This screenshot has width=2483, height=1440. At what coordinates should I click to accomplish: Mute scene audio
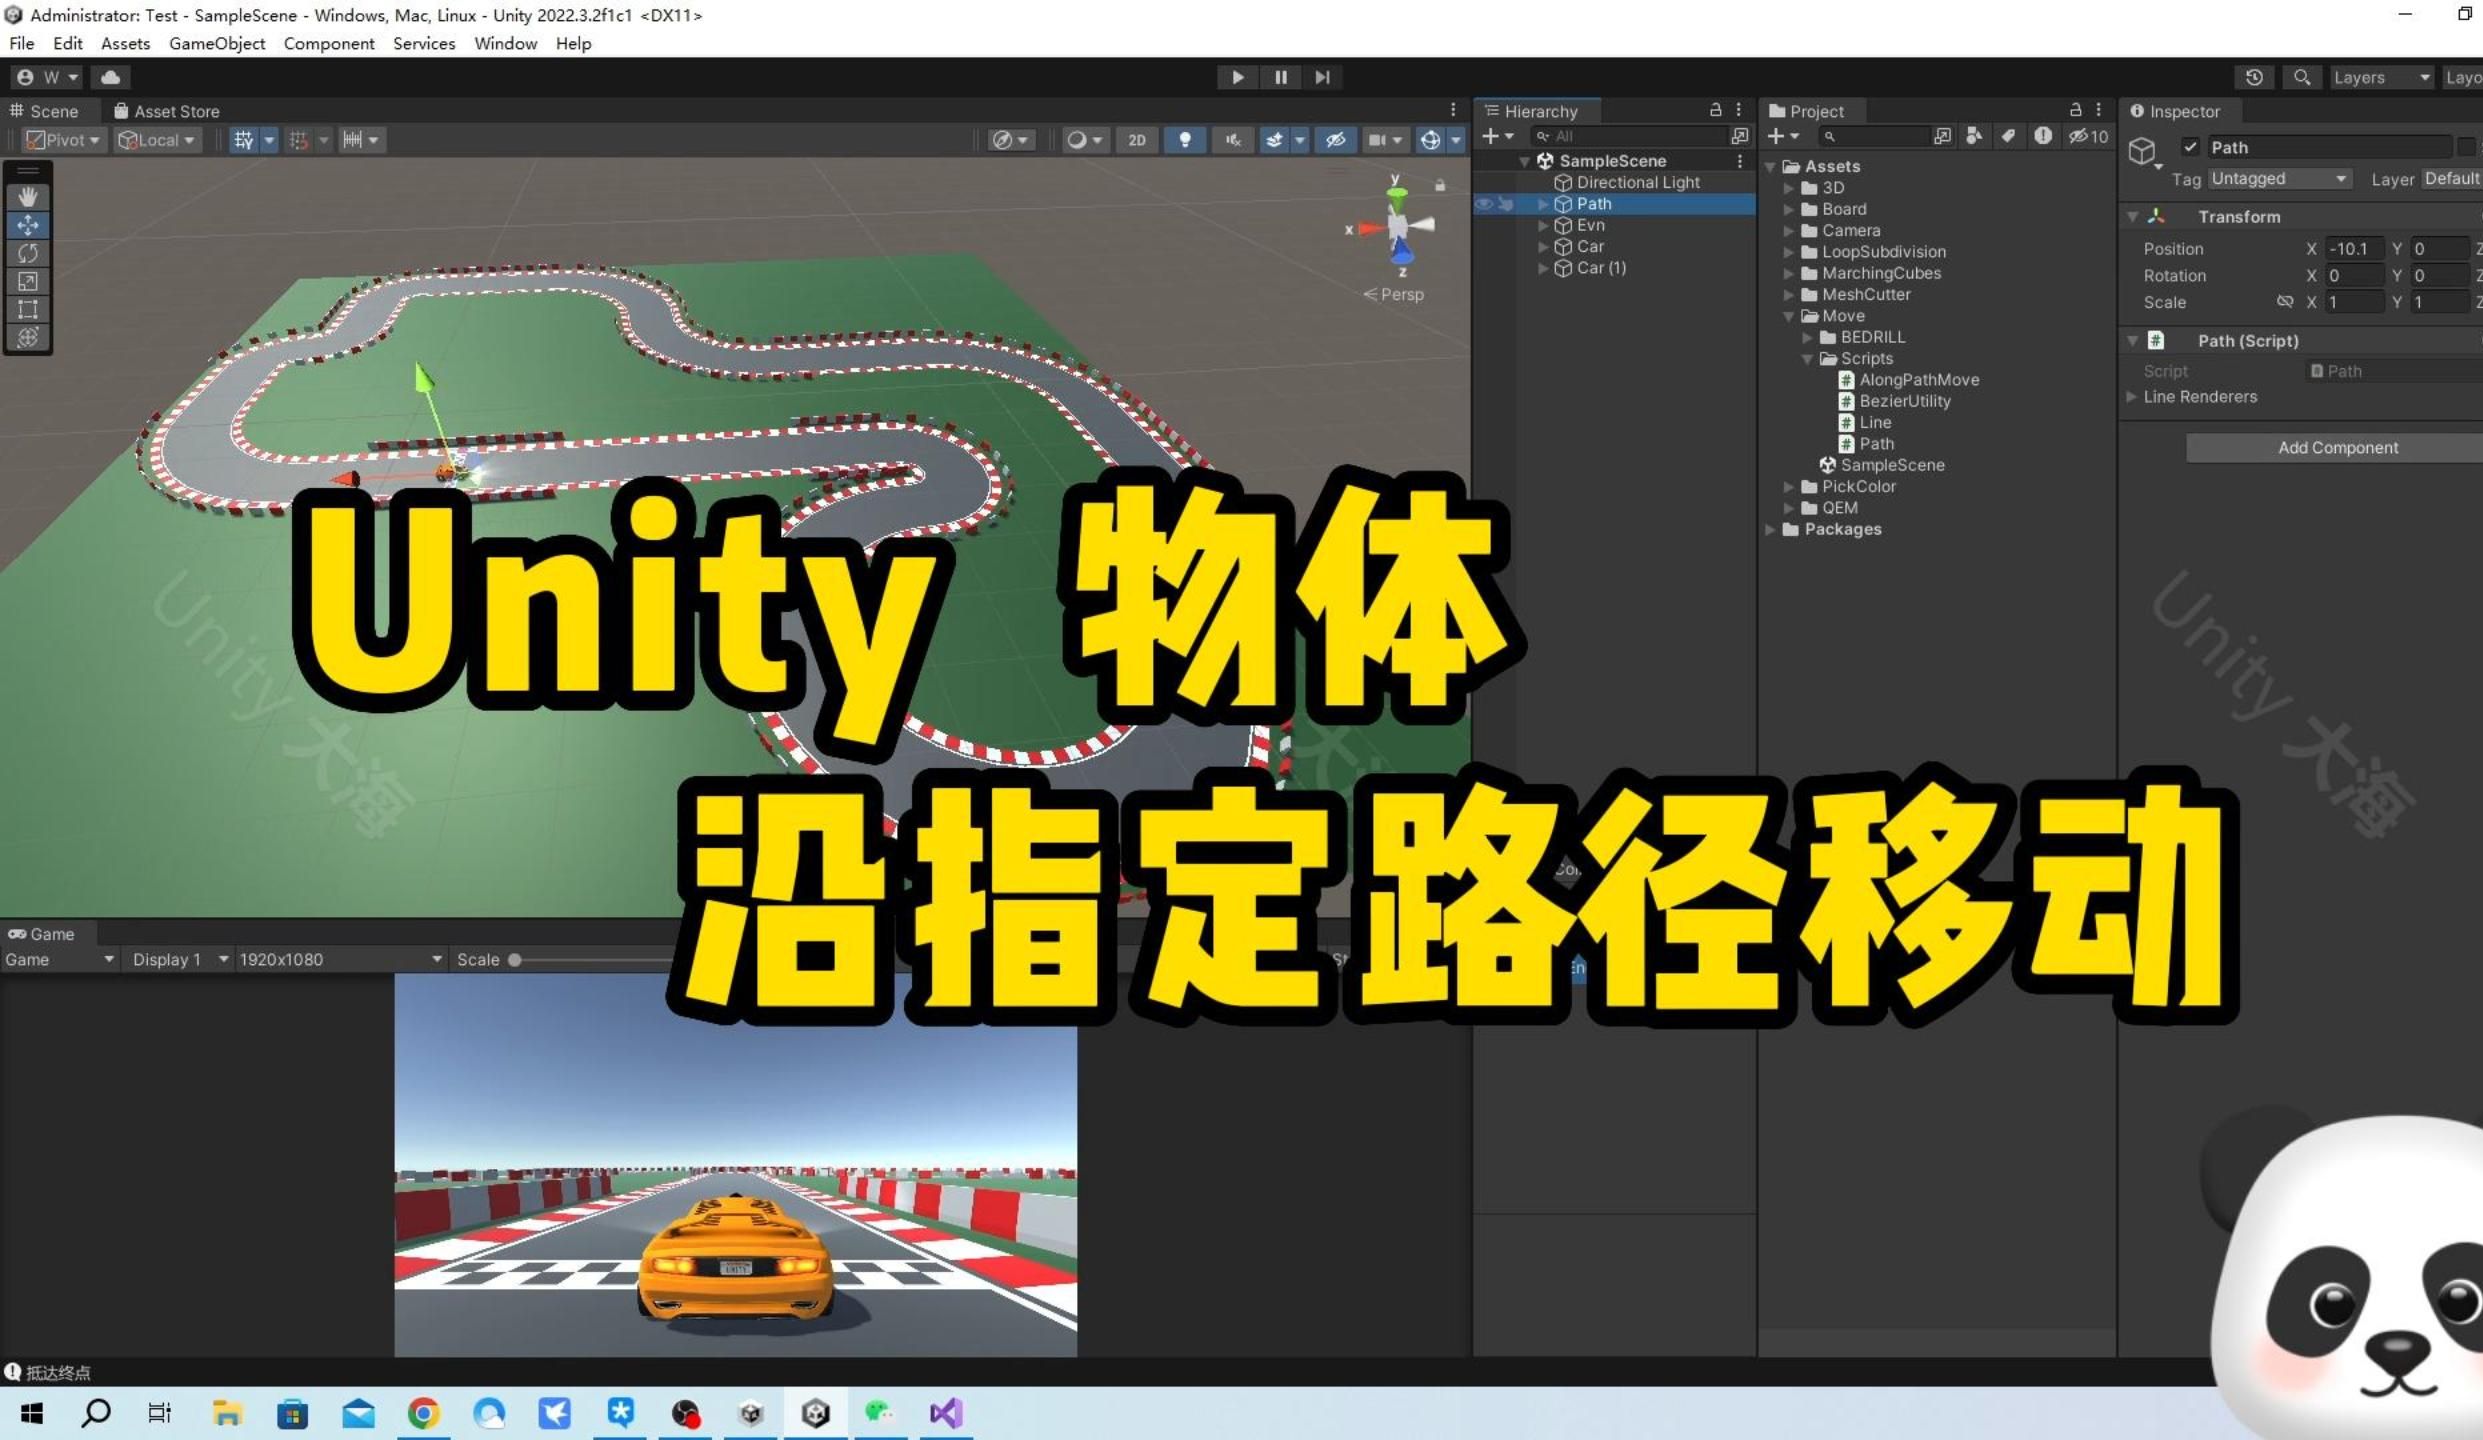(1232, 140)
